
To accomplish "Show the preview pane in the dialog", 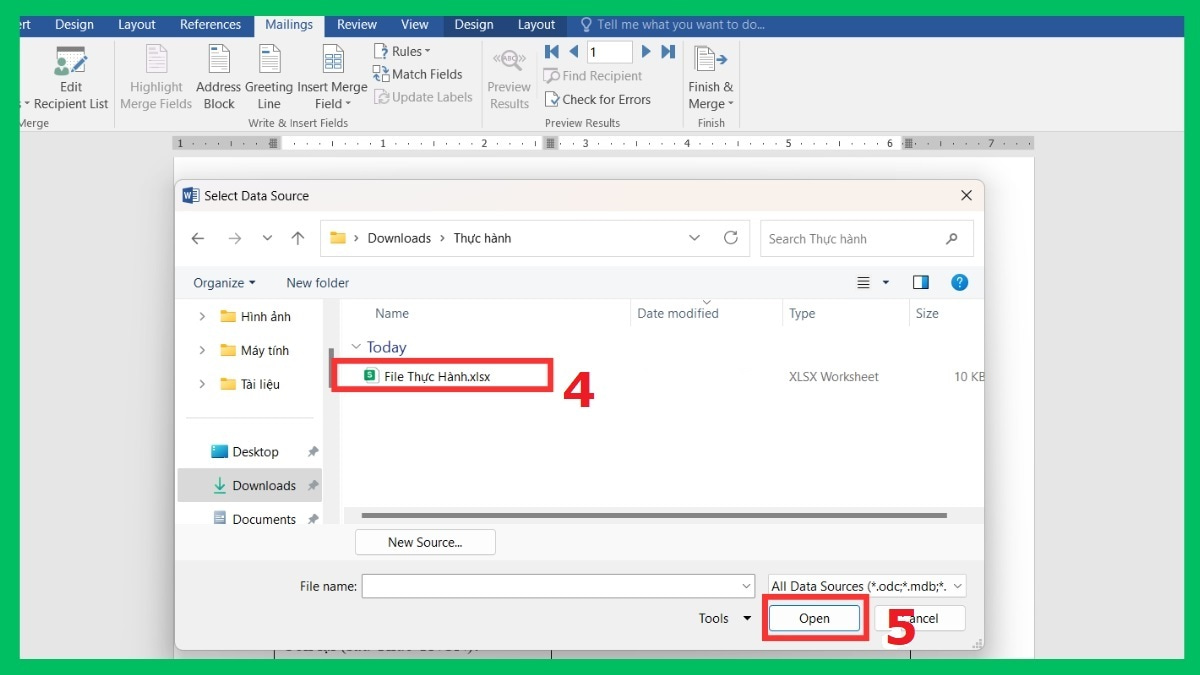I will click(920, 282).
